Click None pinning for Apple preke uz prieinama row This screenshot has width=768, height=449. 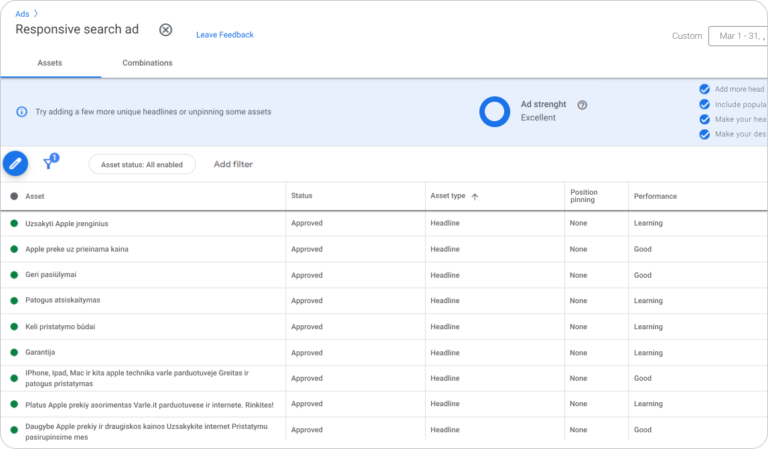coord(578,249)
